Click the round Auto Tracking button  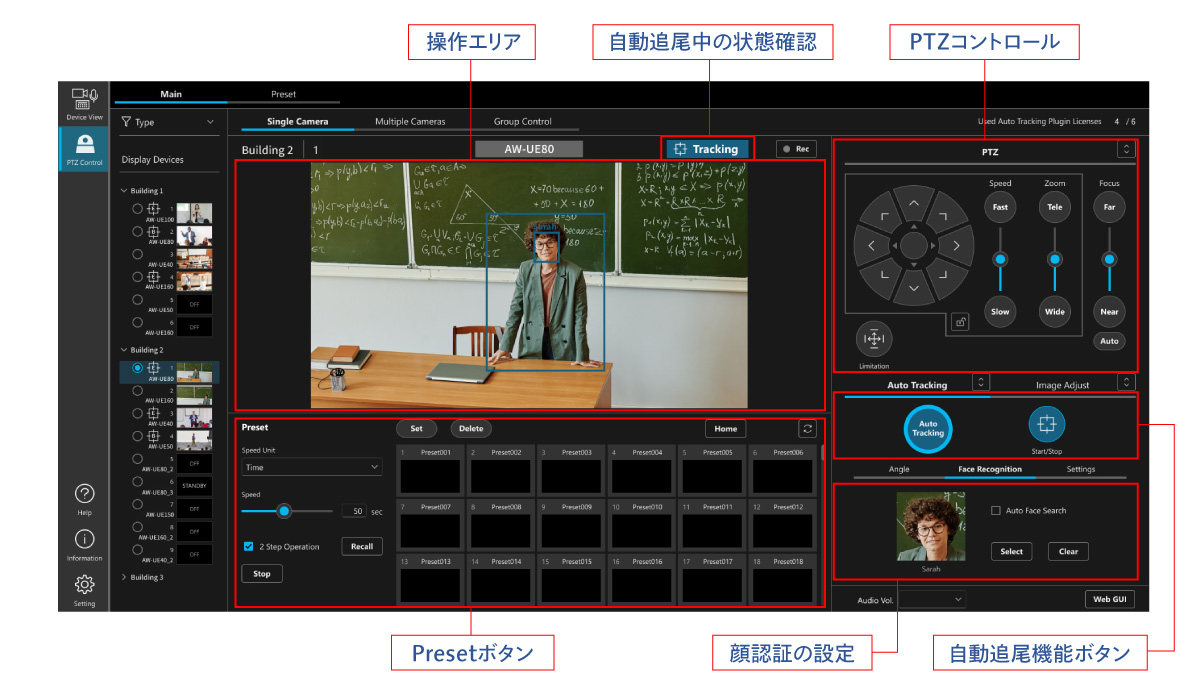928,428
